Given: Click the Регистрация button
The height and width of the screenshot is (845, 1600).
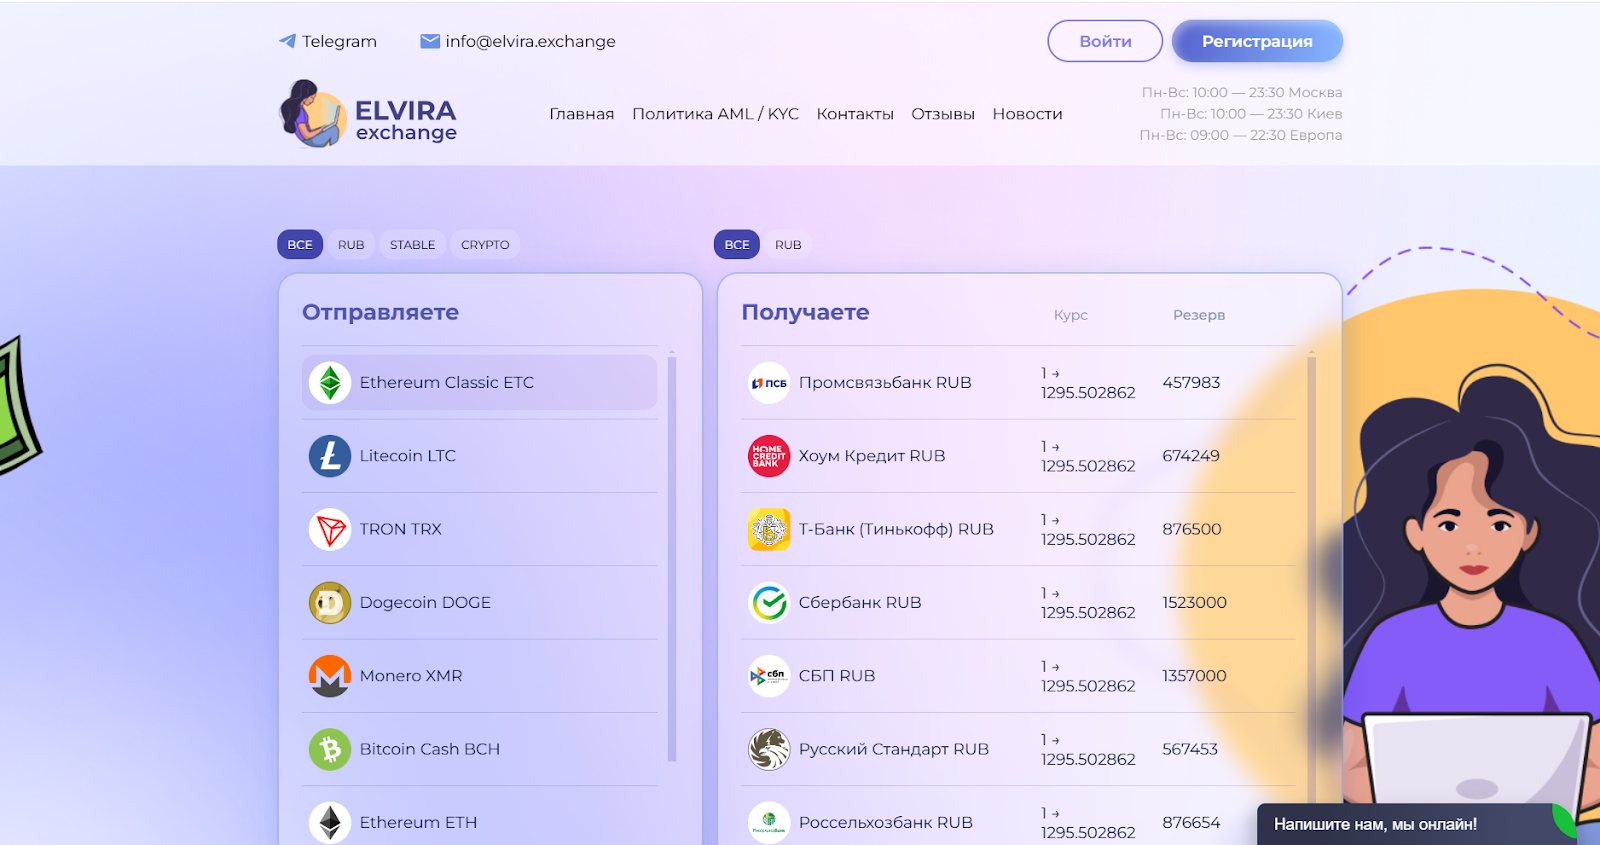Looking at the screenshot, I should pos(1257,41).
